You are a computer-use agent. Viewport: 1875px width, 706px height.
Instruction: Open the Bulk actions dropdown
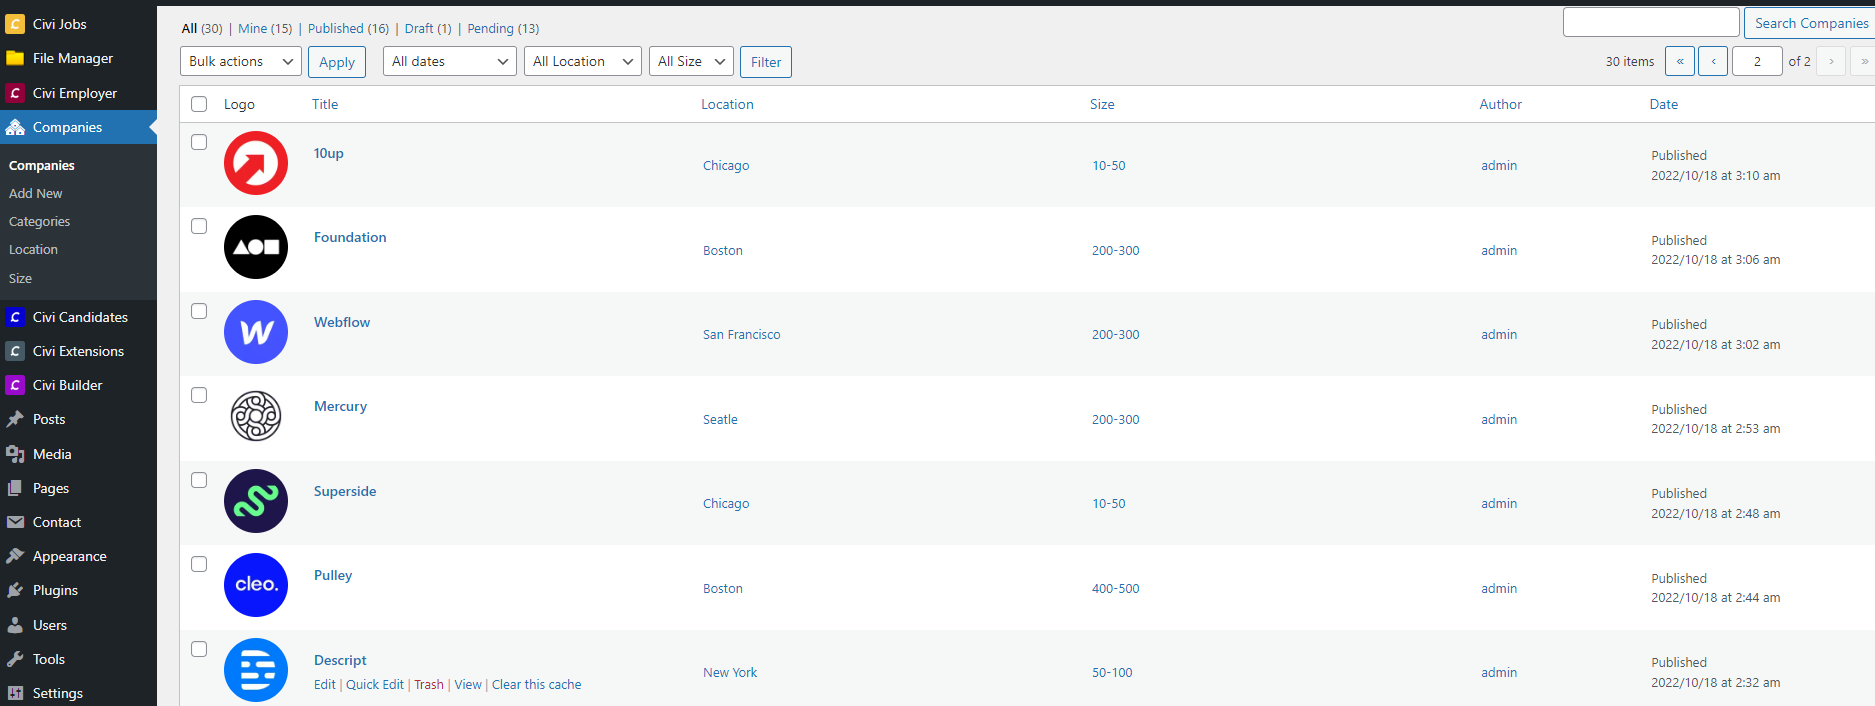[x=241, y=61]
